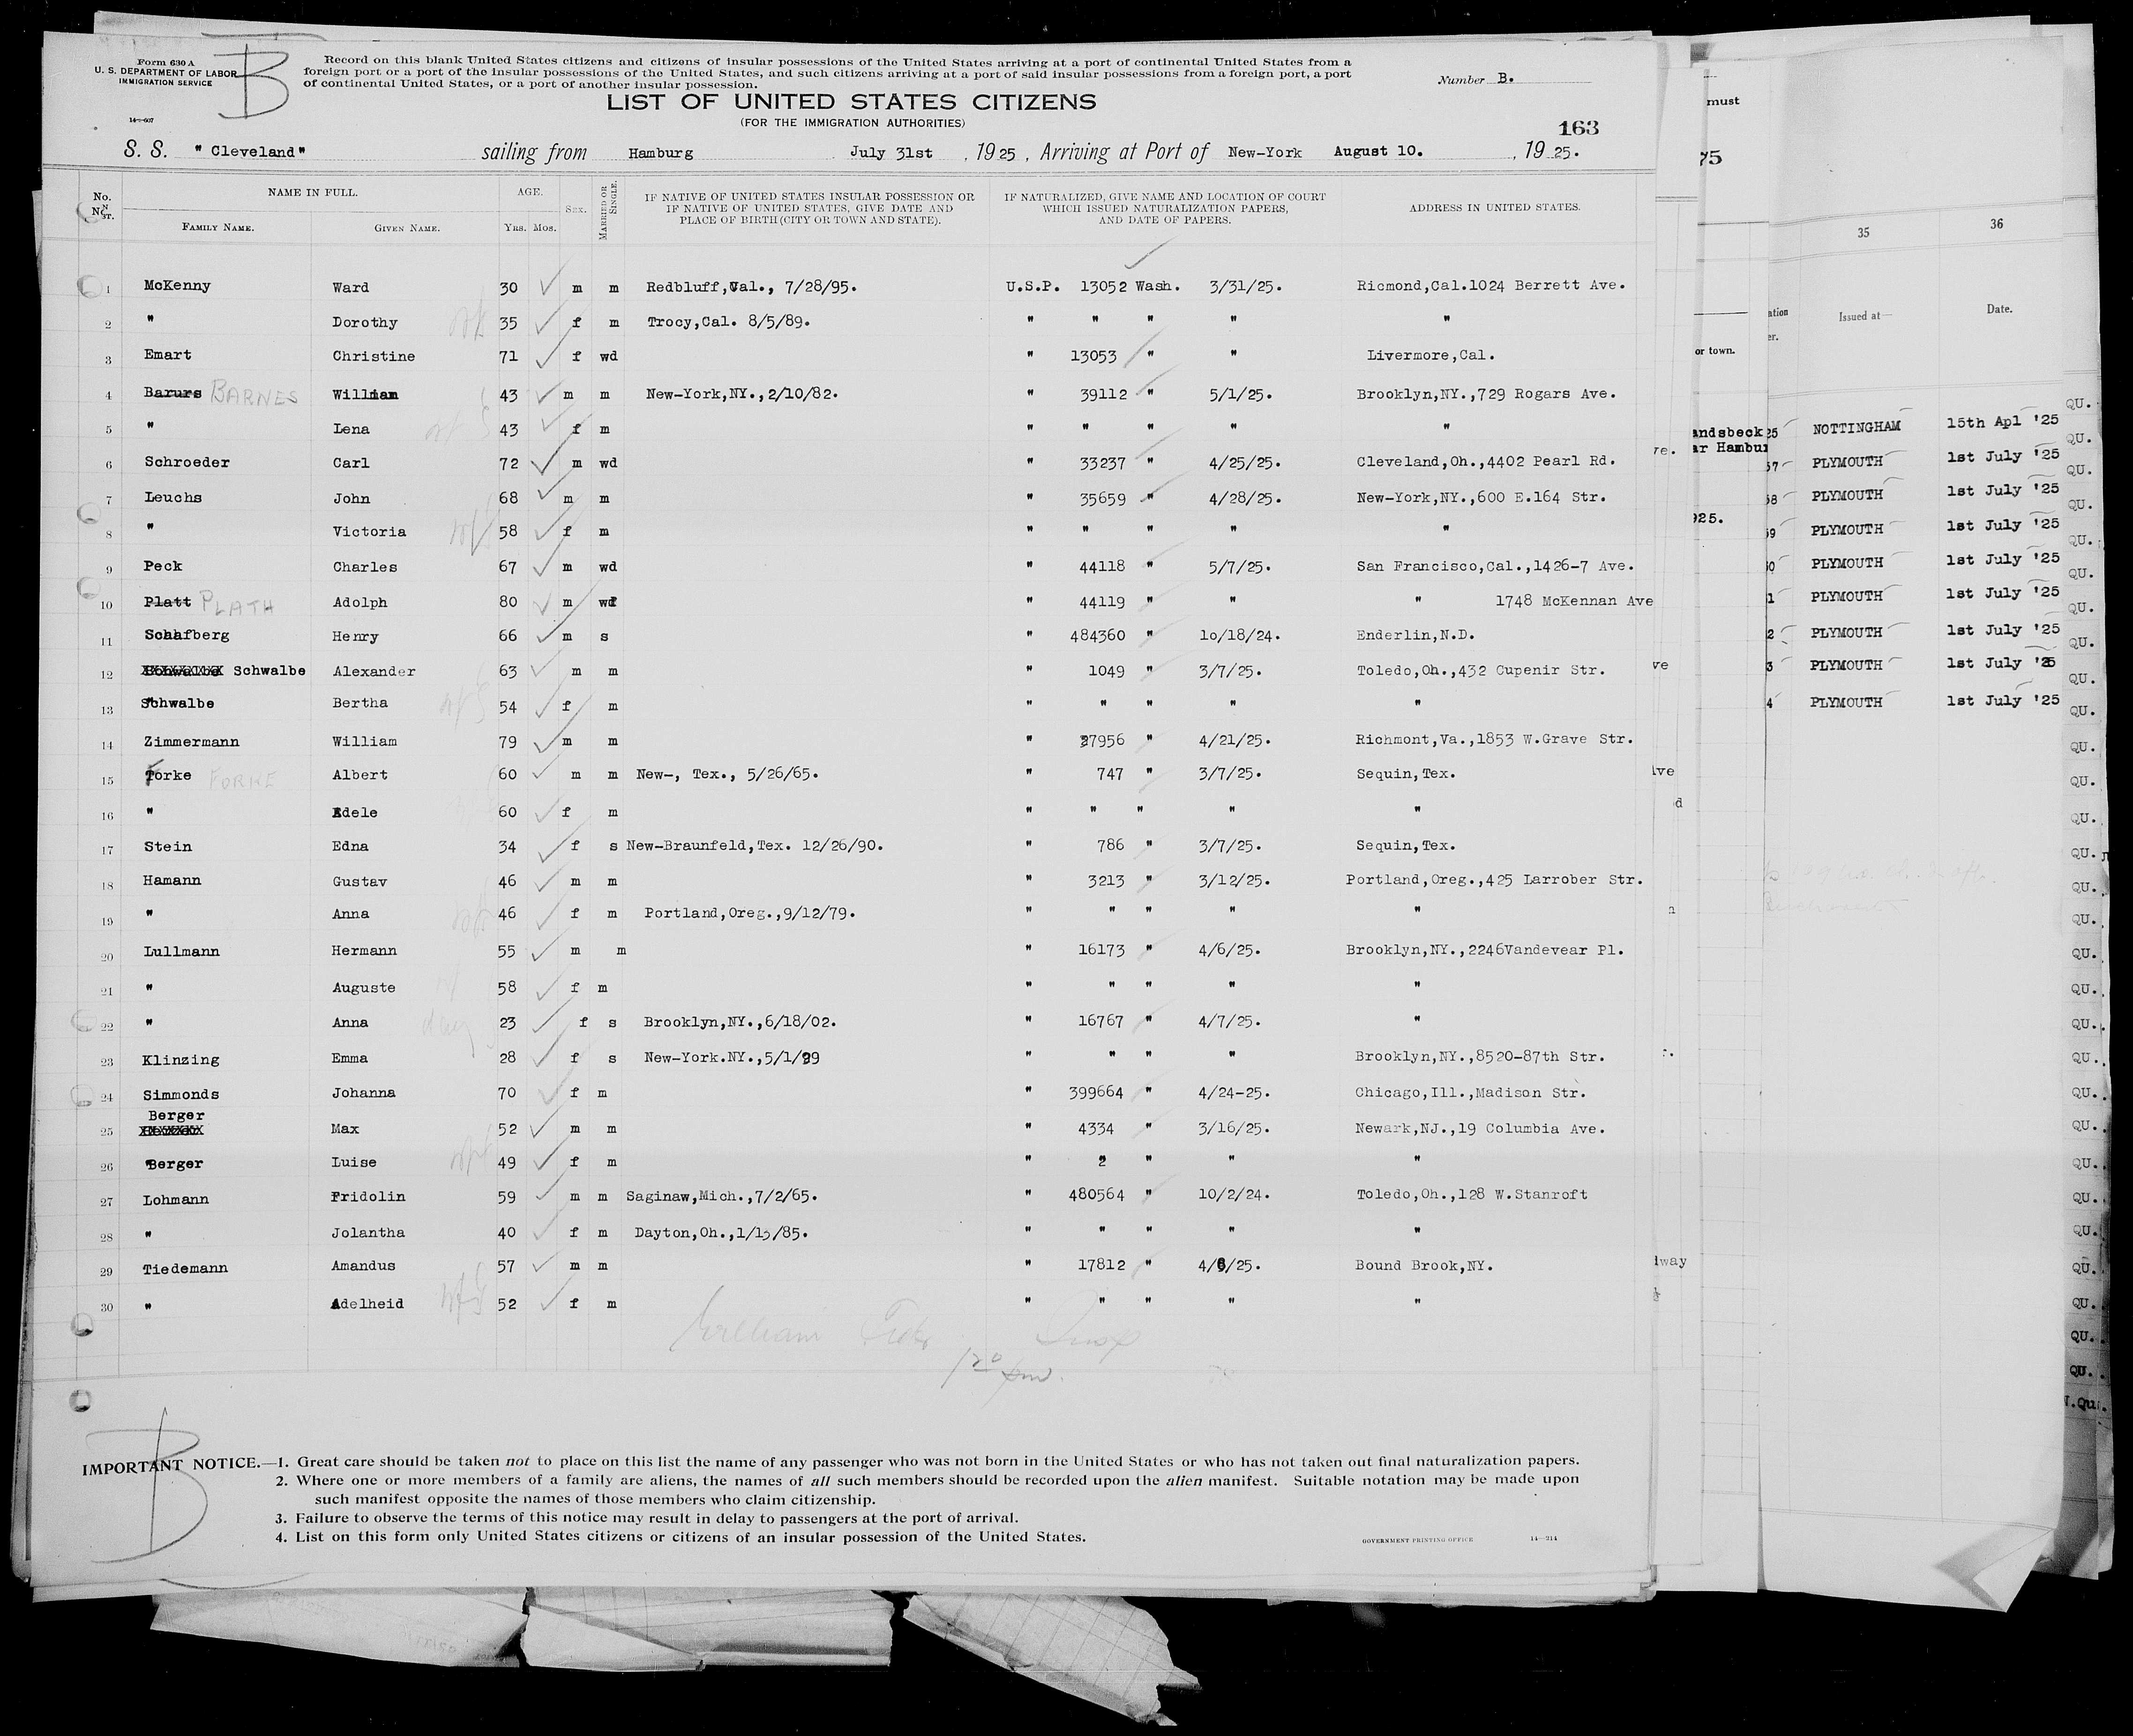The height and width of the screenshot is (1736, 2133).
Task: Select family name 'Schafberg'
Action: coord(186,635)
